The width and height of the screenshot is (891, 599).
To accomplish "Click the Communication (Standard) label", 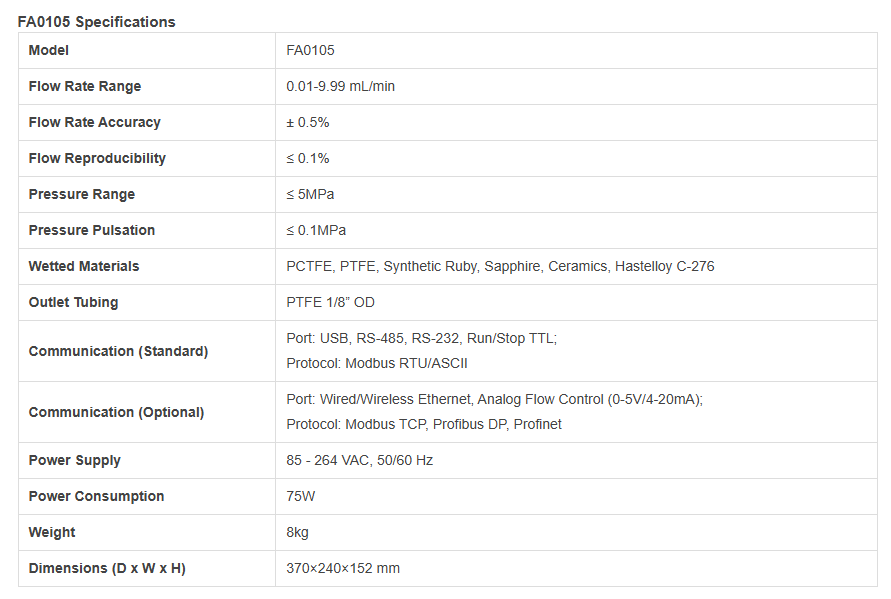I will (118, 351).
